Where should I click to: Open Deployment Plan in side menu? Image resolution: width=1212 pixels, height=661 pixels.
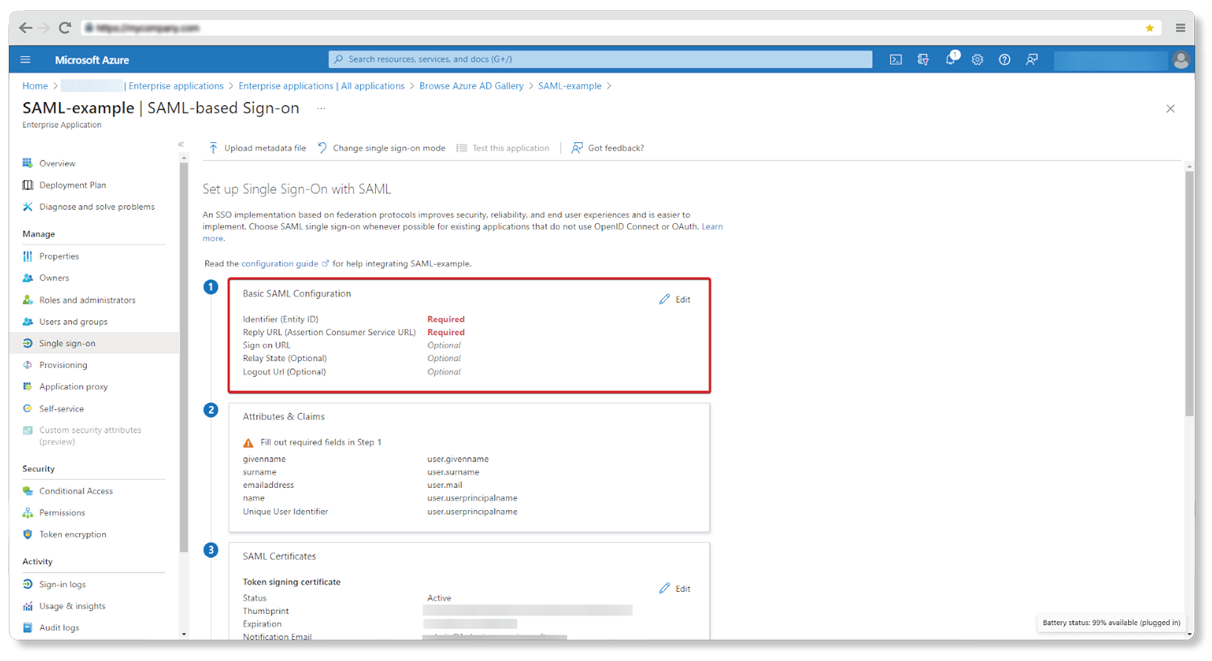72,185
